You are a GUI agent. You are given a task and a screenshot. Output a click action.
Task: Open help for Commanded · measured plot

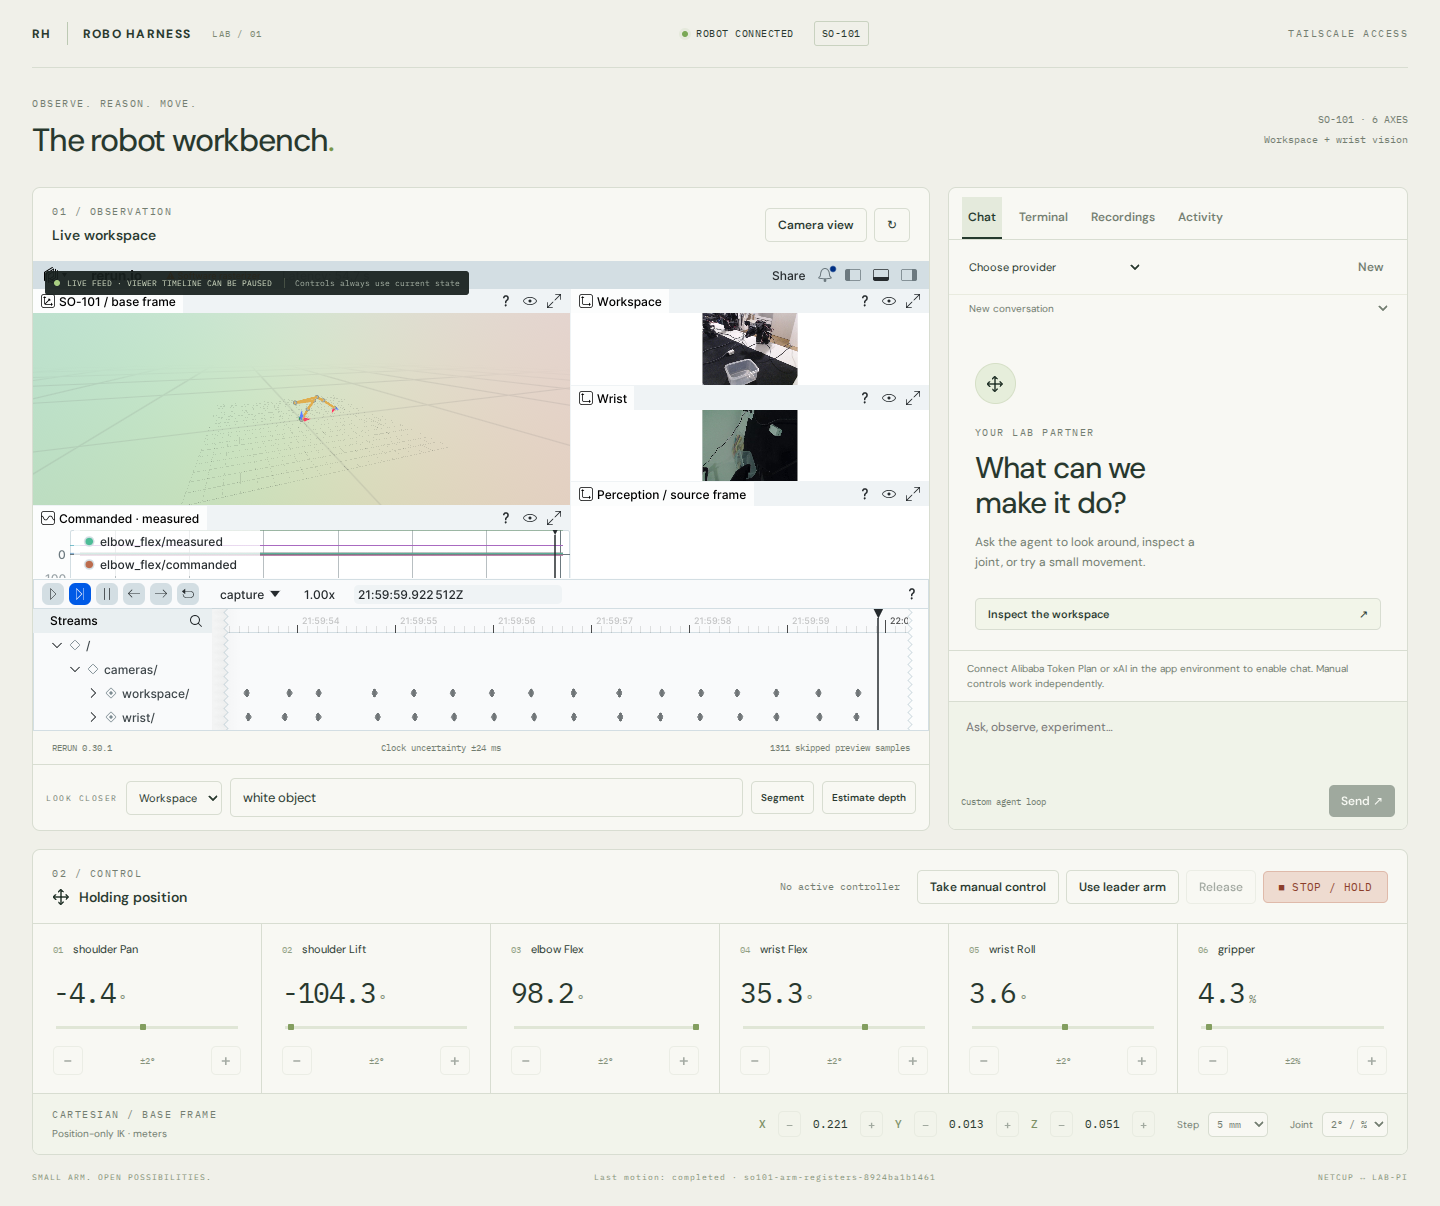(x=505, y=518)
